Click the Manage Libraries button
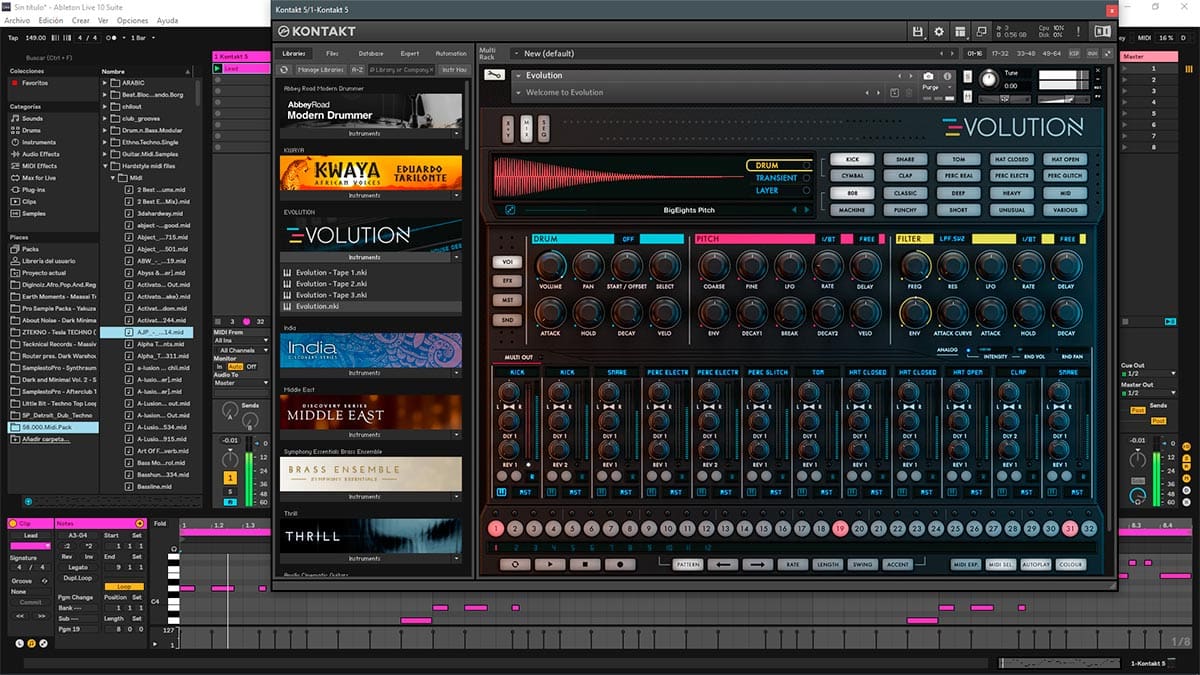This screenshot has height=675, width=1200. pos(320,70)
